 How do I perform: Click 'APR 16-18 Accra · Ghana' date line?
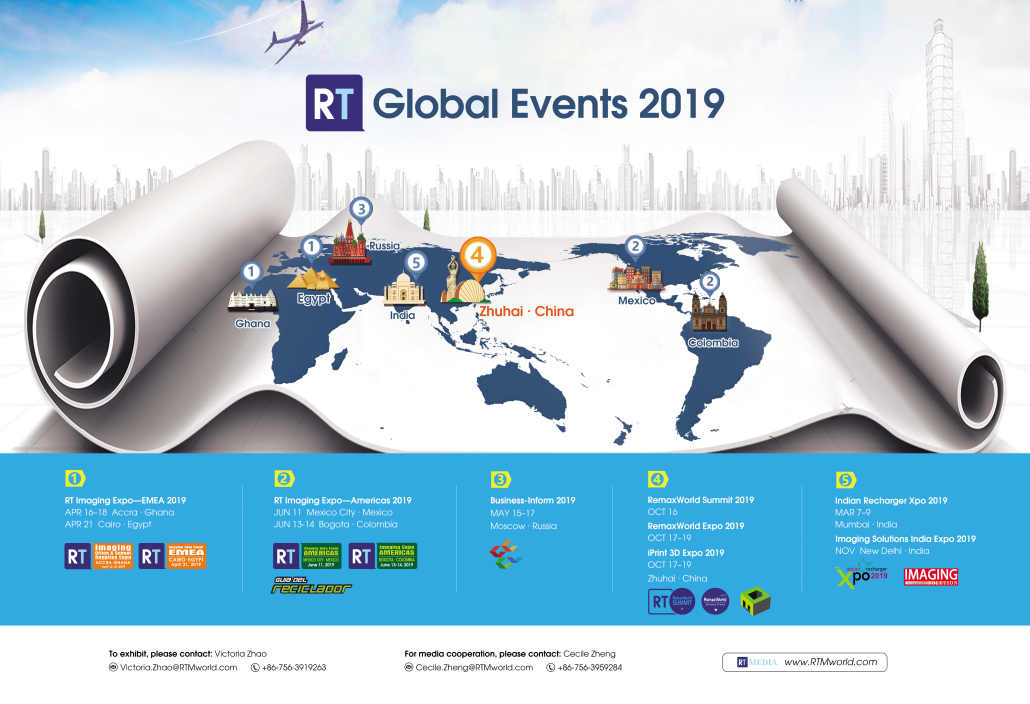(120, 512)
